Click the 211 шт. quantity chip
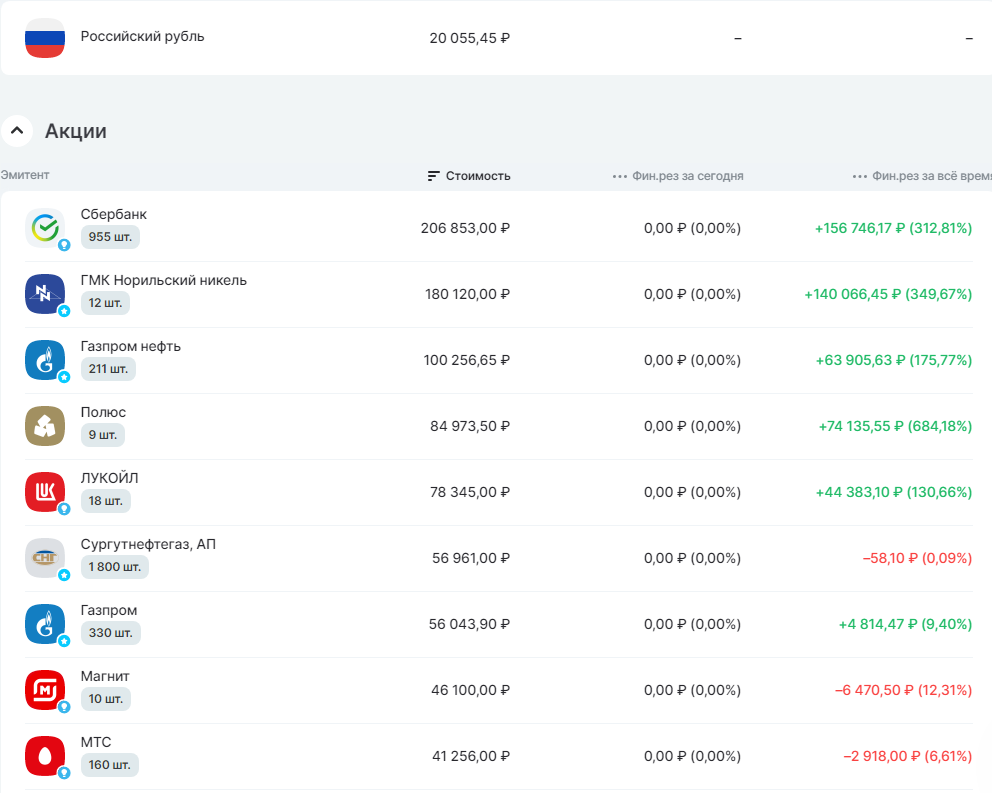 [108, 368]
